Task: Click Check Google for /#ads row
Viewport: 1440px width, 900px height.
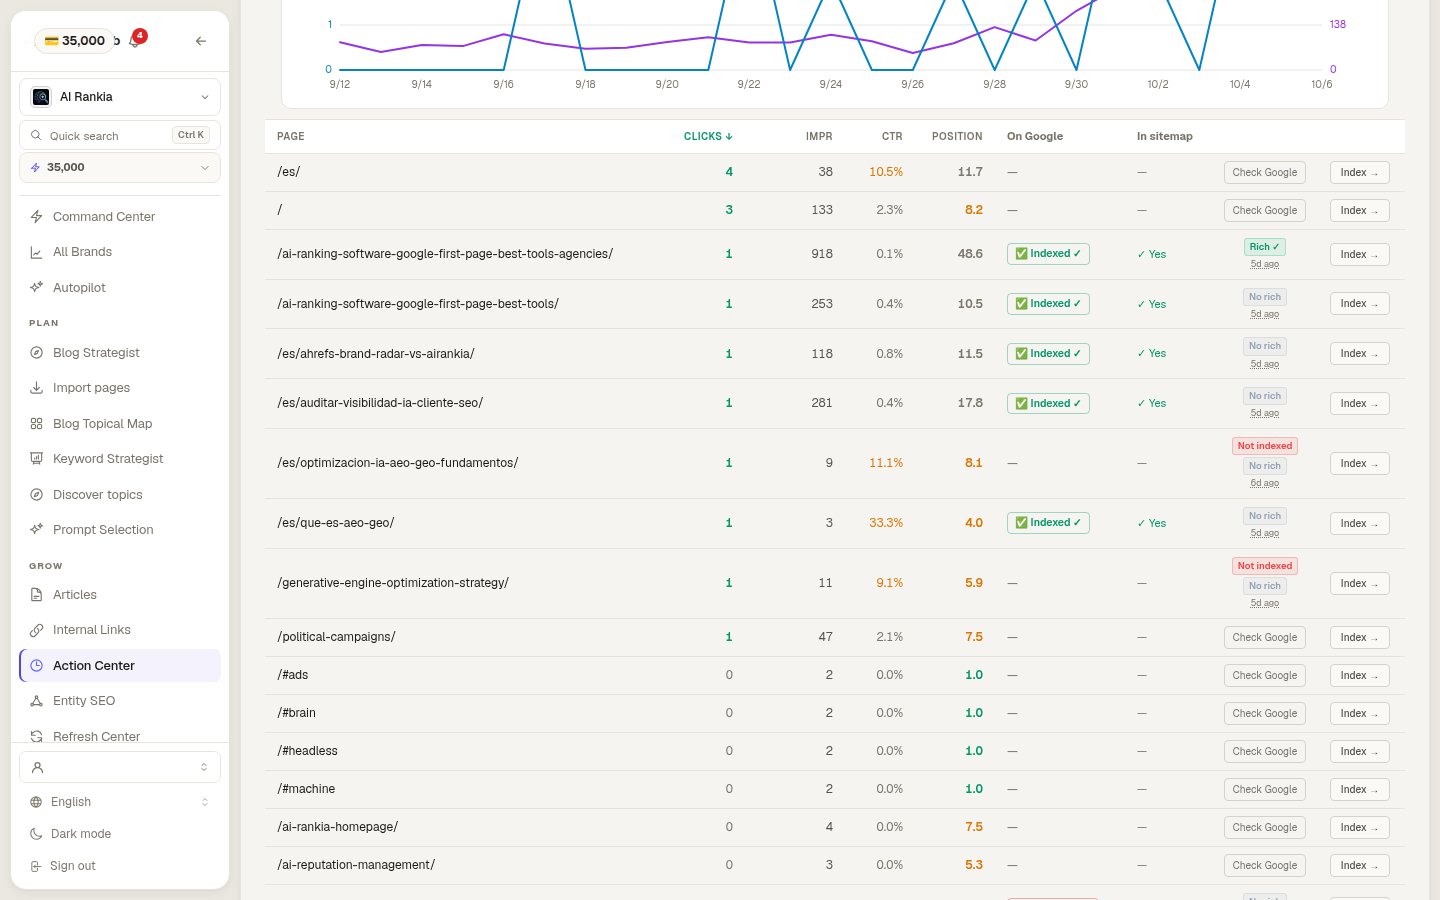Action: click(x=1265, y=675)
